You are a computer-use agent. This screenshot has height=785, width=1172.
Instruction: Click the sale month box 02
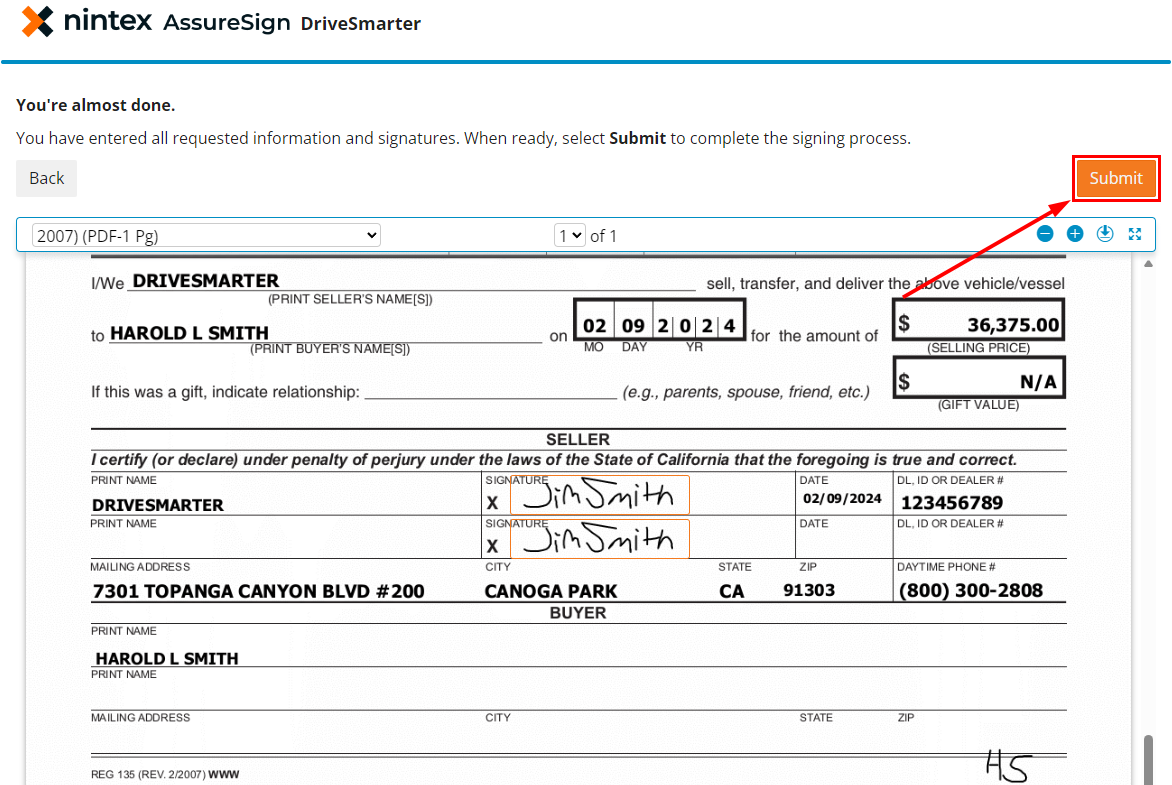[594, 325]
